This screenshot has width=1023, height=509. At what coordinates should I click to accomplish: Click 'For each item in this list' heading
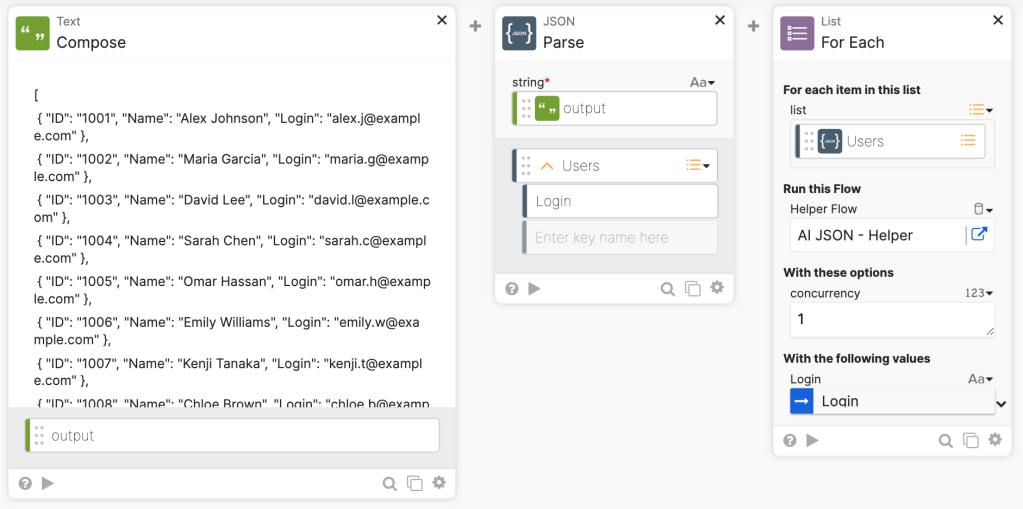(x=852, y=89)
